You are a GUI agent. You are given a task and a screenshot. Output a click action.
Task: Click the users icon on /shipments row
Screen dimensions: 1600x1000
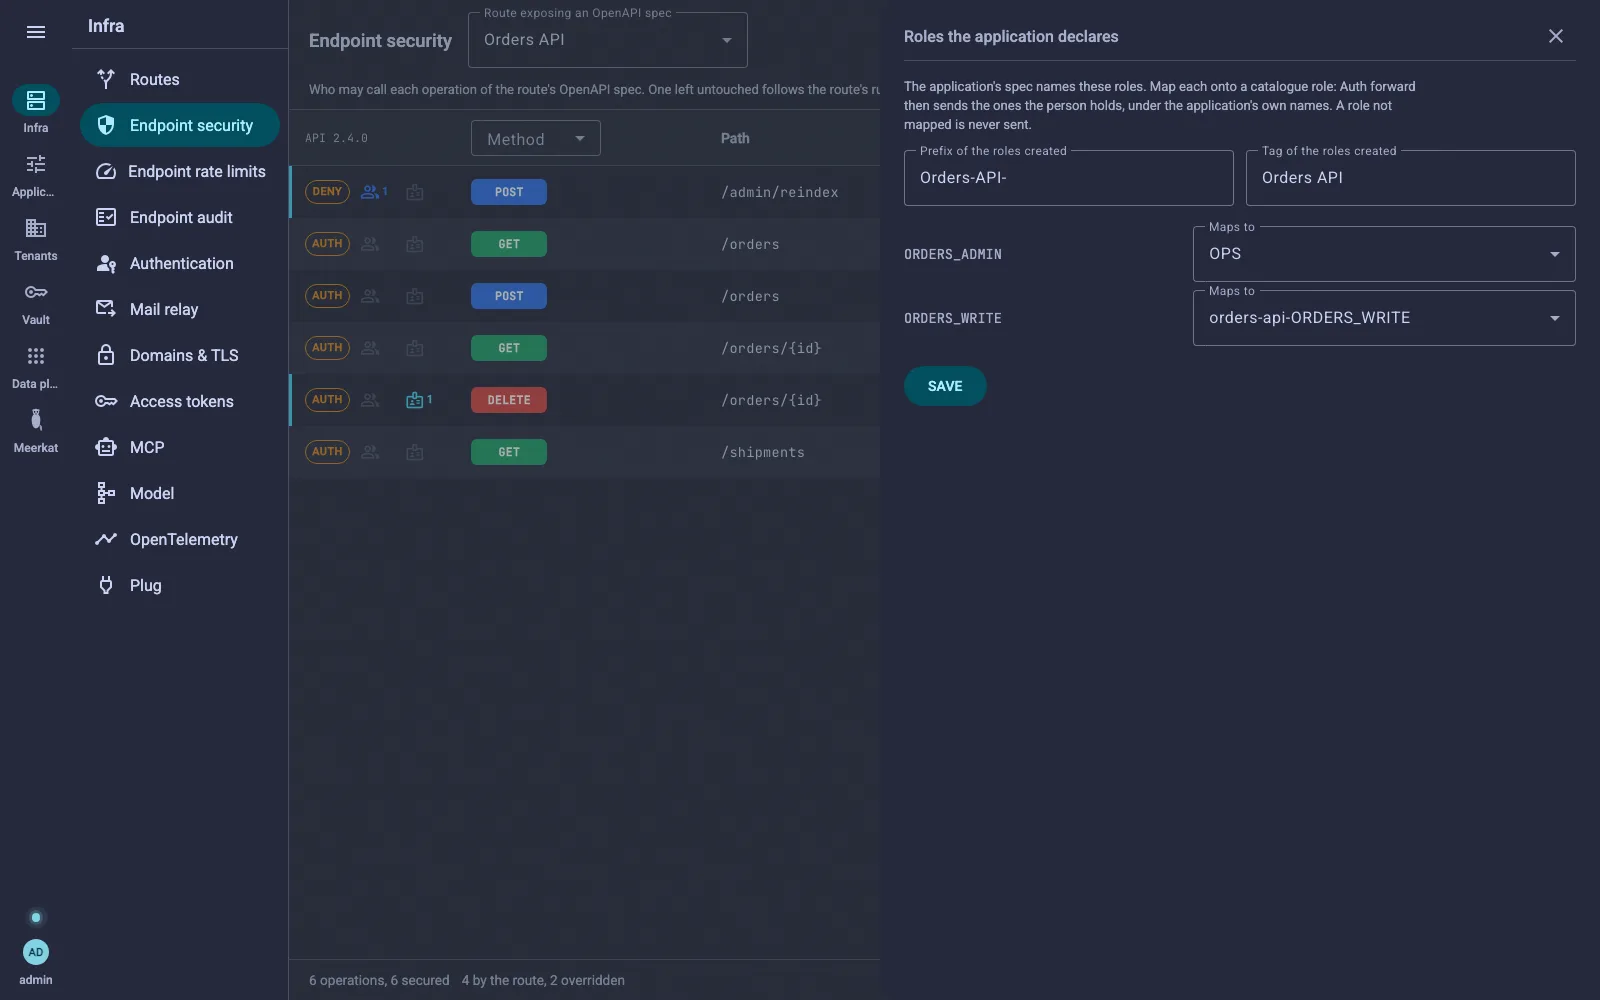tap(370, 452)
